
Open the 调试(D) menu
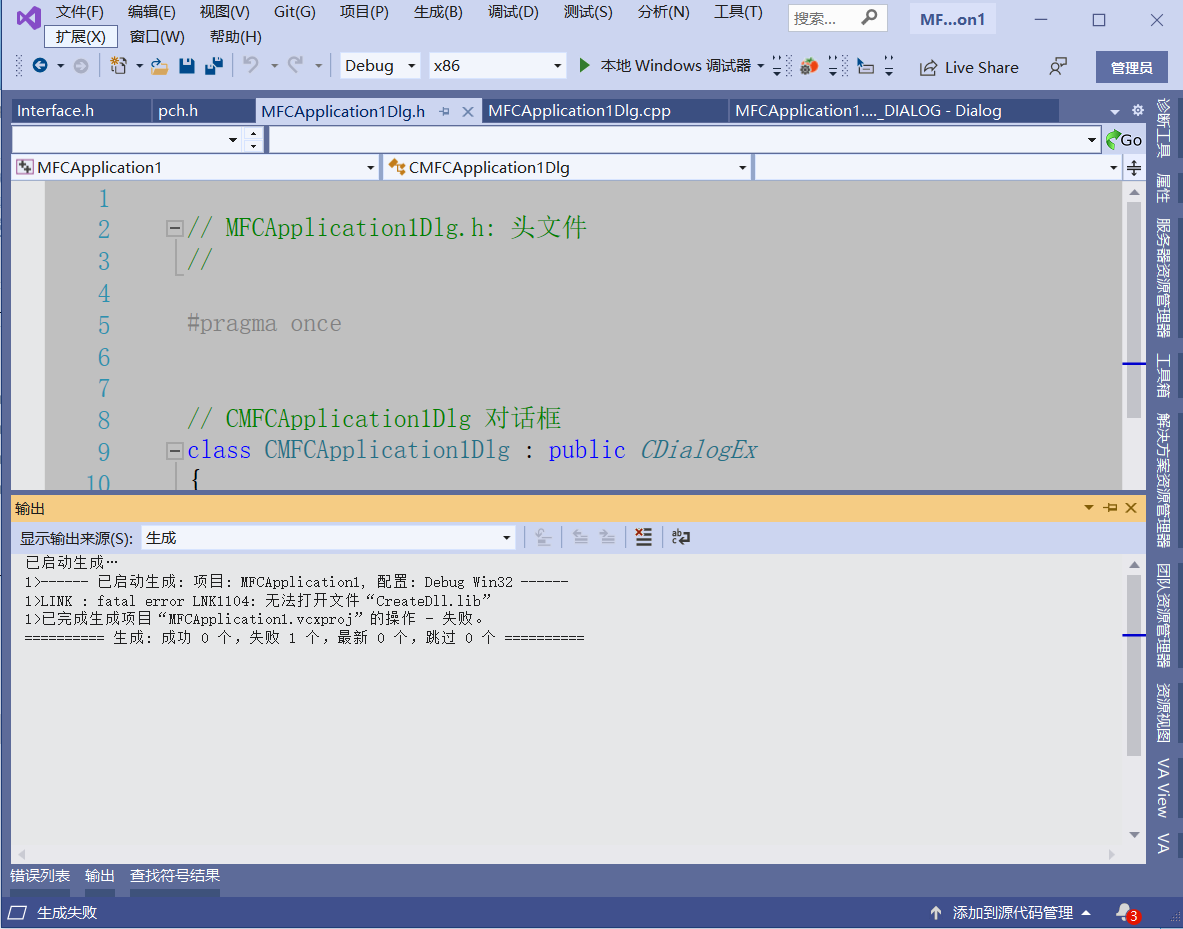[513, 12]
